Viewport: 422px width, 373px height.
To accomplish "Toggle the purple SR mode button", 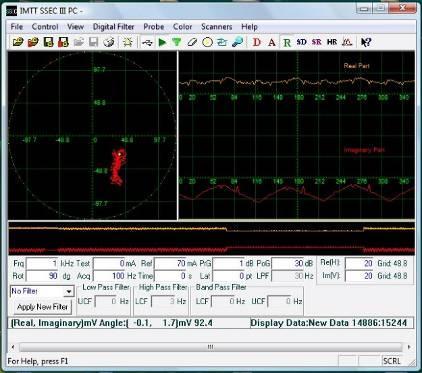I will (x=317, y=42).
